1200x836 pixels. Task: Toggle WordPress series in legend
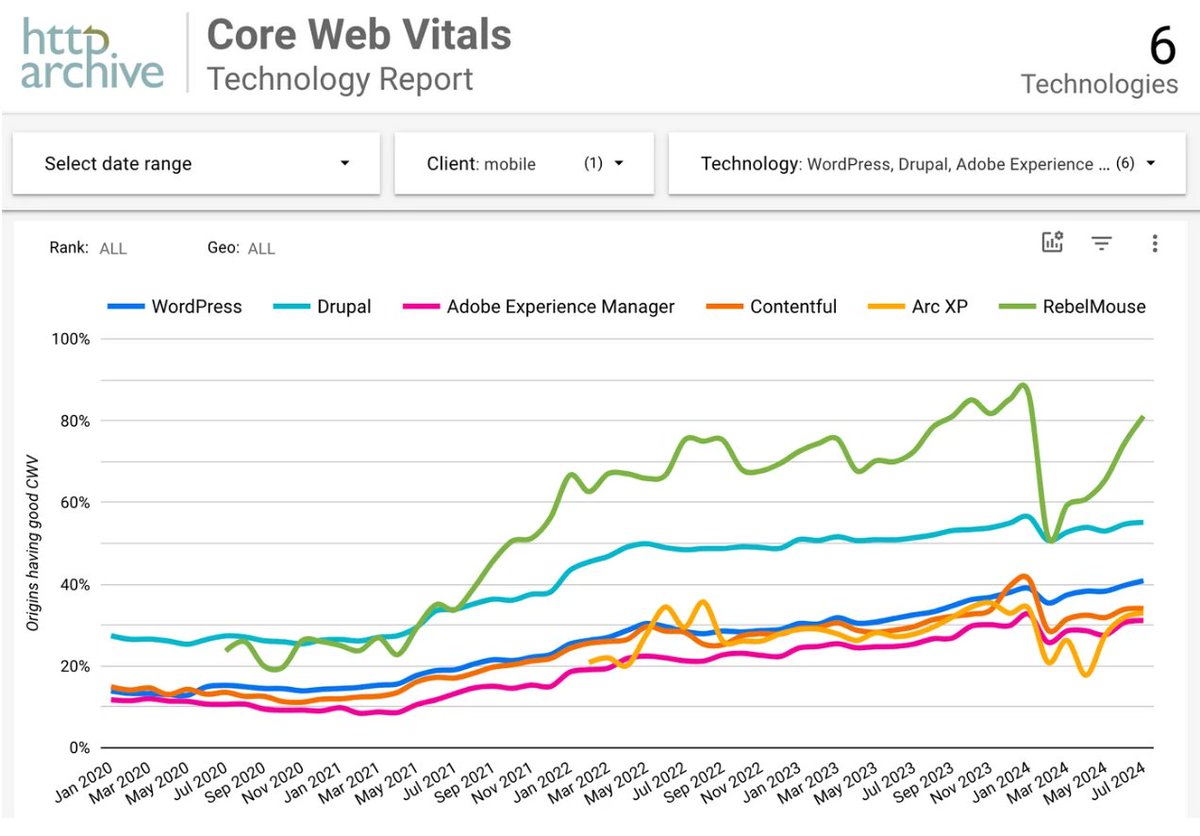tap(175, 307)
